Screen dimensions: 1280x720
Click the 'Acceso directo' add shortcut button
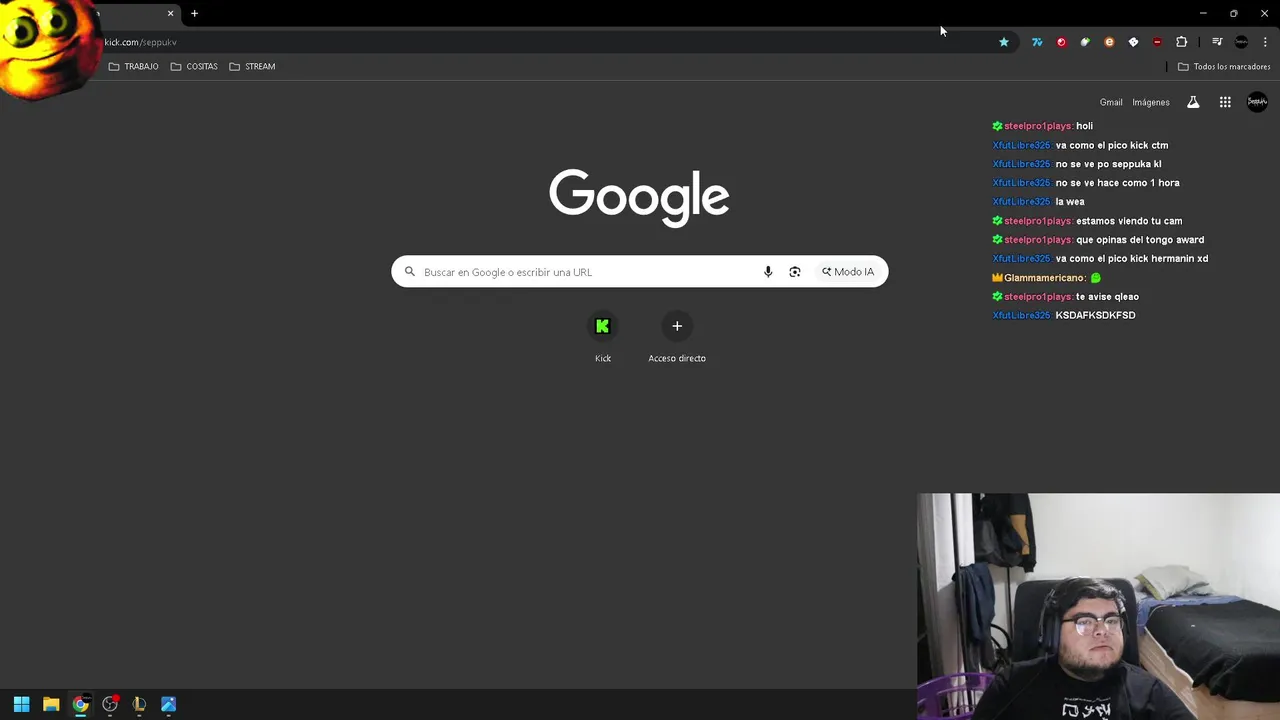(x=677, y=338)
